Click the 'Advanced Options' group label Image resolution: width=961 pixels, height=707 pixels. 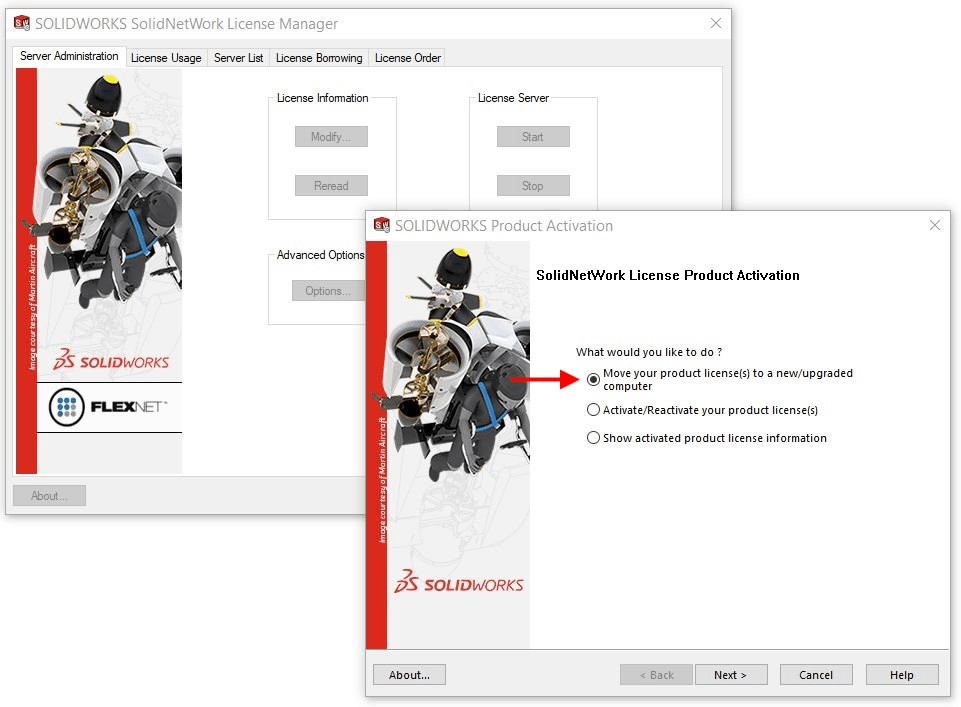click(x=320, y=255)
